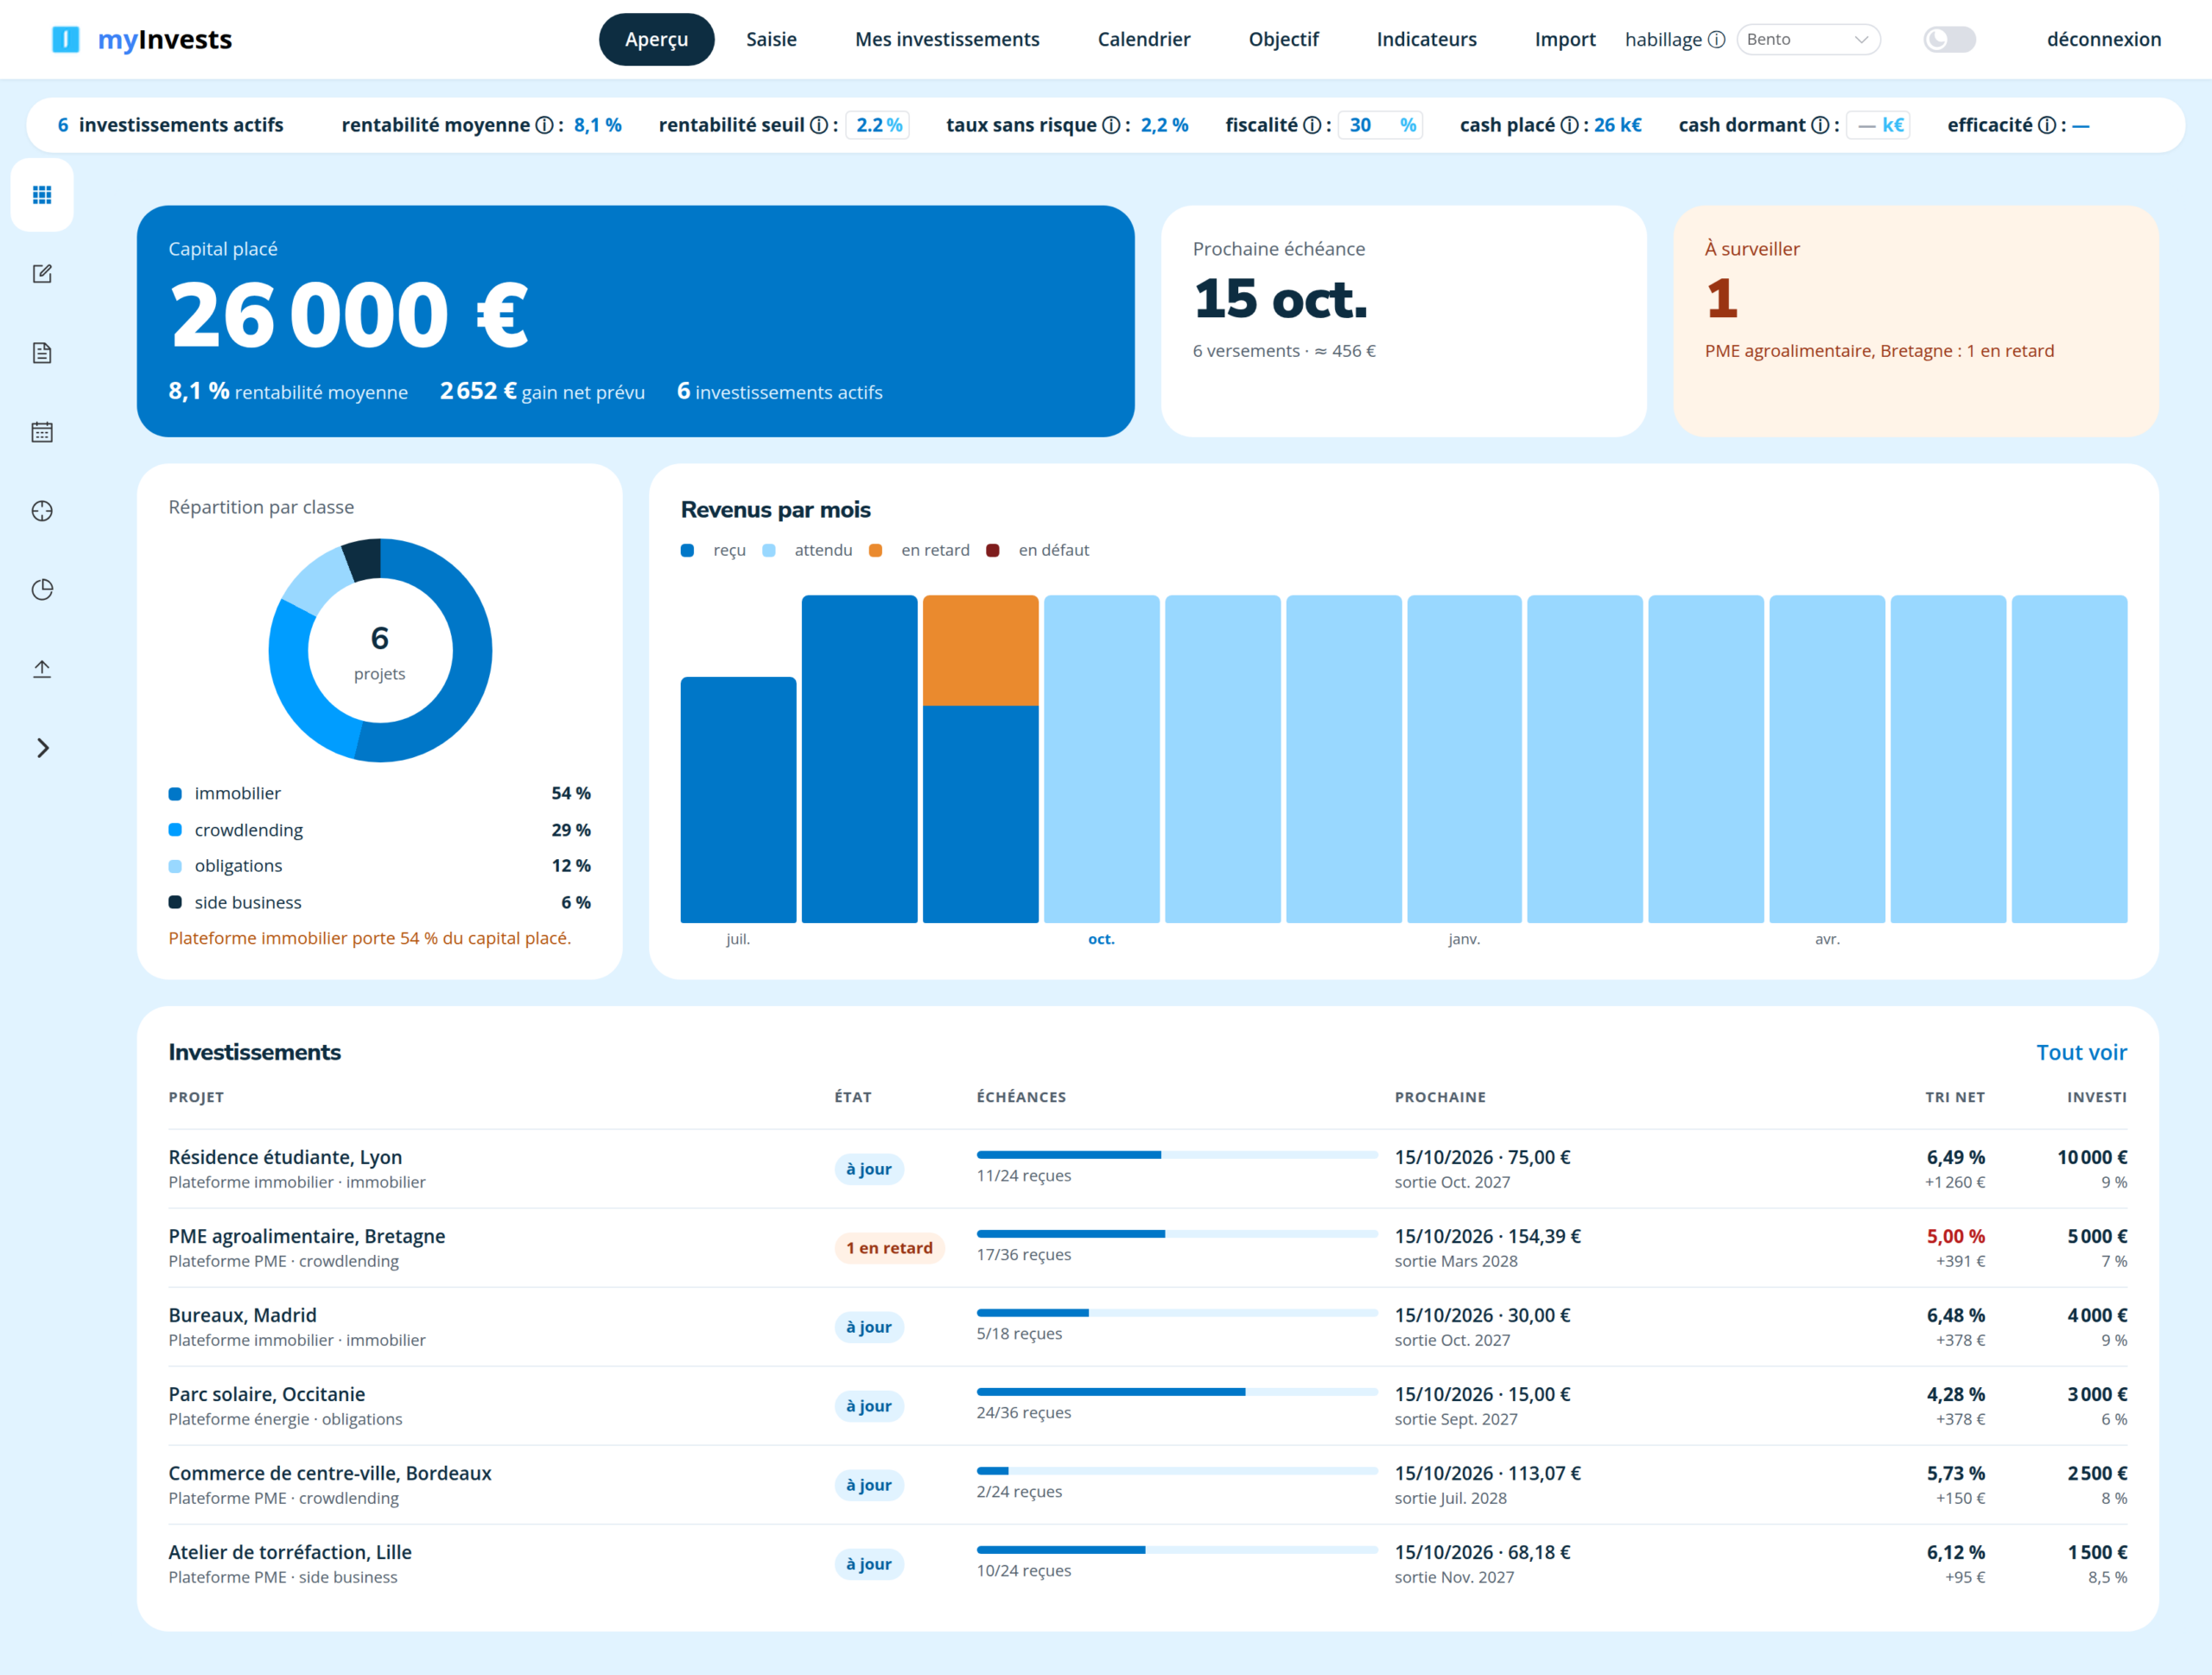Open the calendar sidebar icon
Viewport: 2212px width, 1675px height.
[x=42, y=432]
